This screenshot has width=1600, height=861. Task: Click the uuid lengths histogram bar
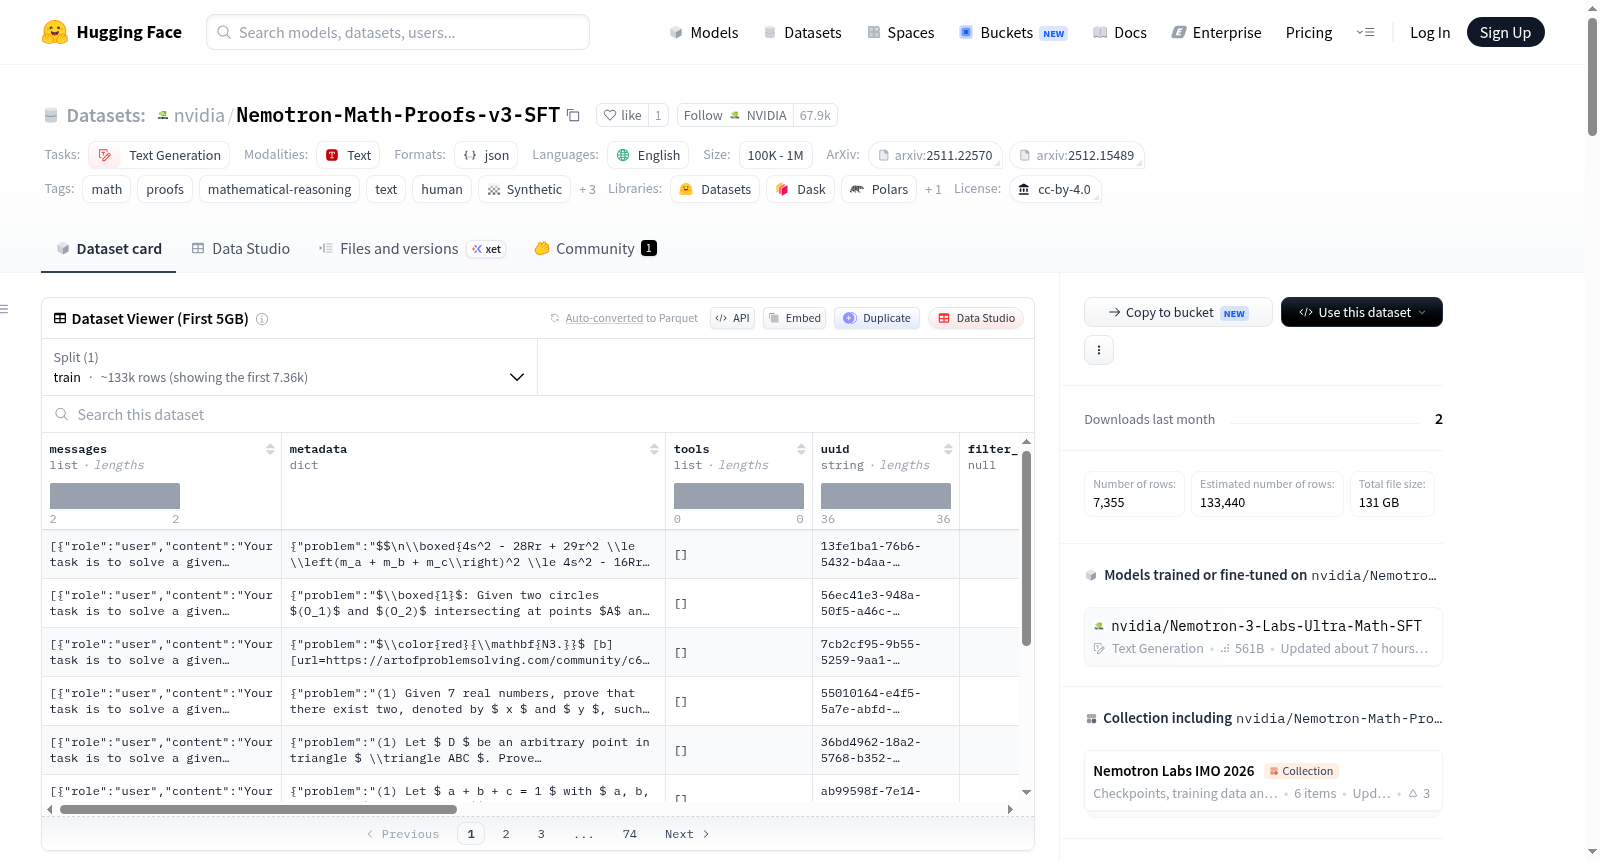(886, 496)
